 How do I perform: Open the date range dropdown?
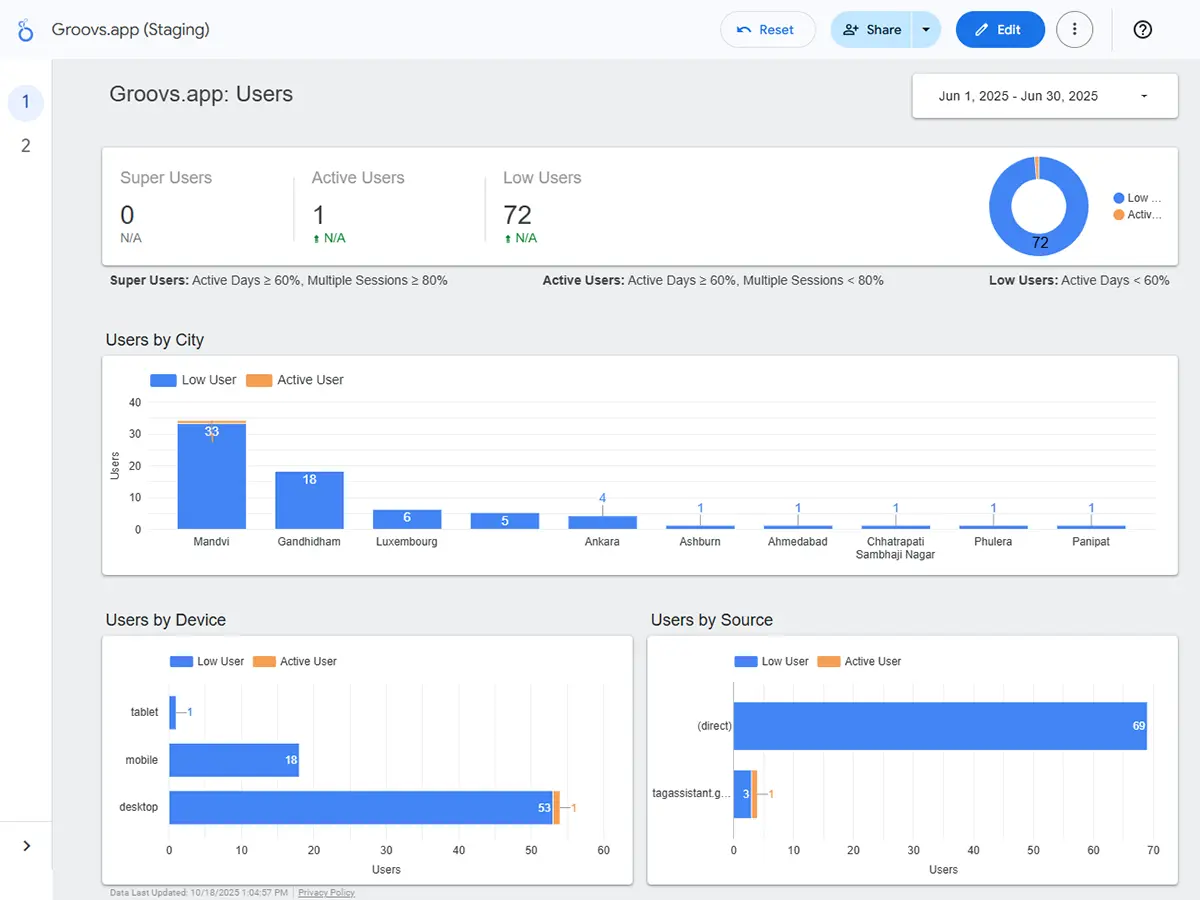click(1044, 96)
